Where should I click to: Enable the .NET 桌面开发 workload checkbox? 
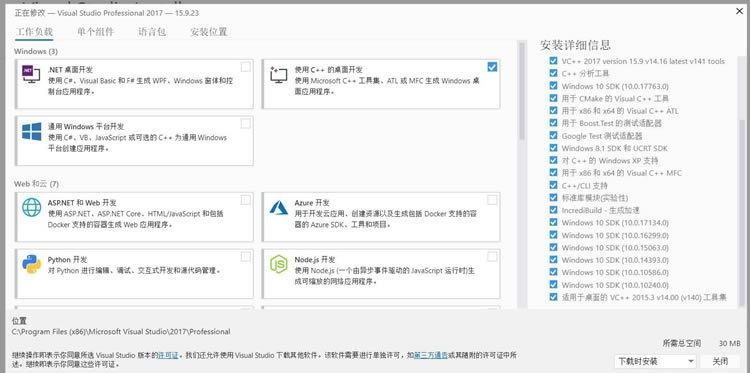(245, 67)
